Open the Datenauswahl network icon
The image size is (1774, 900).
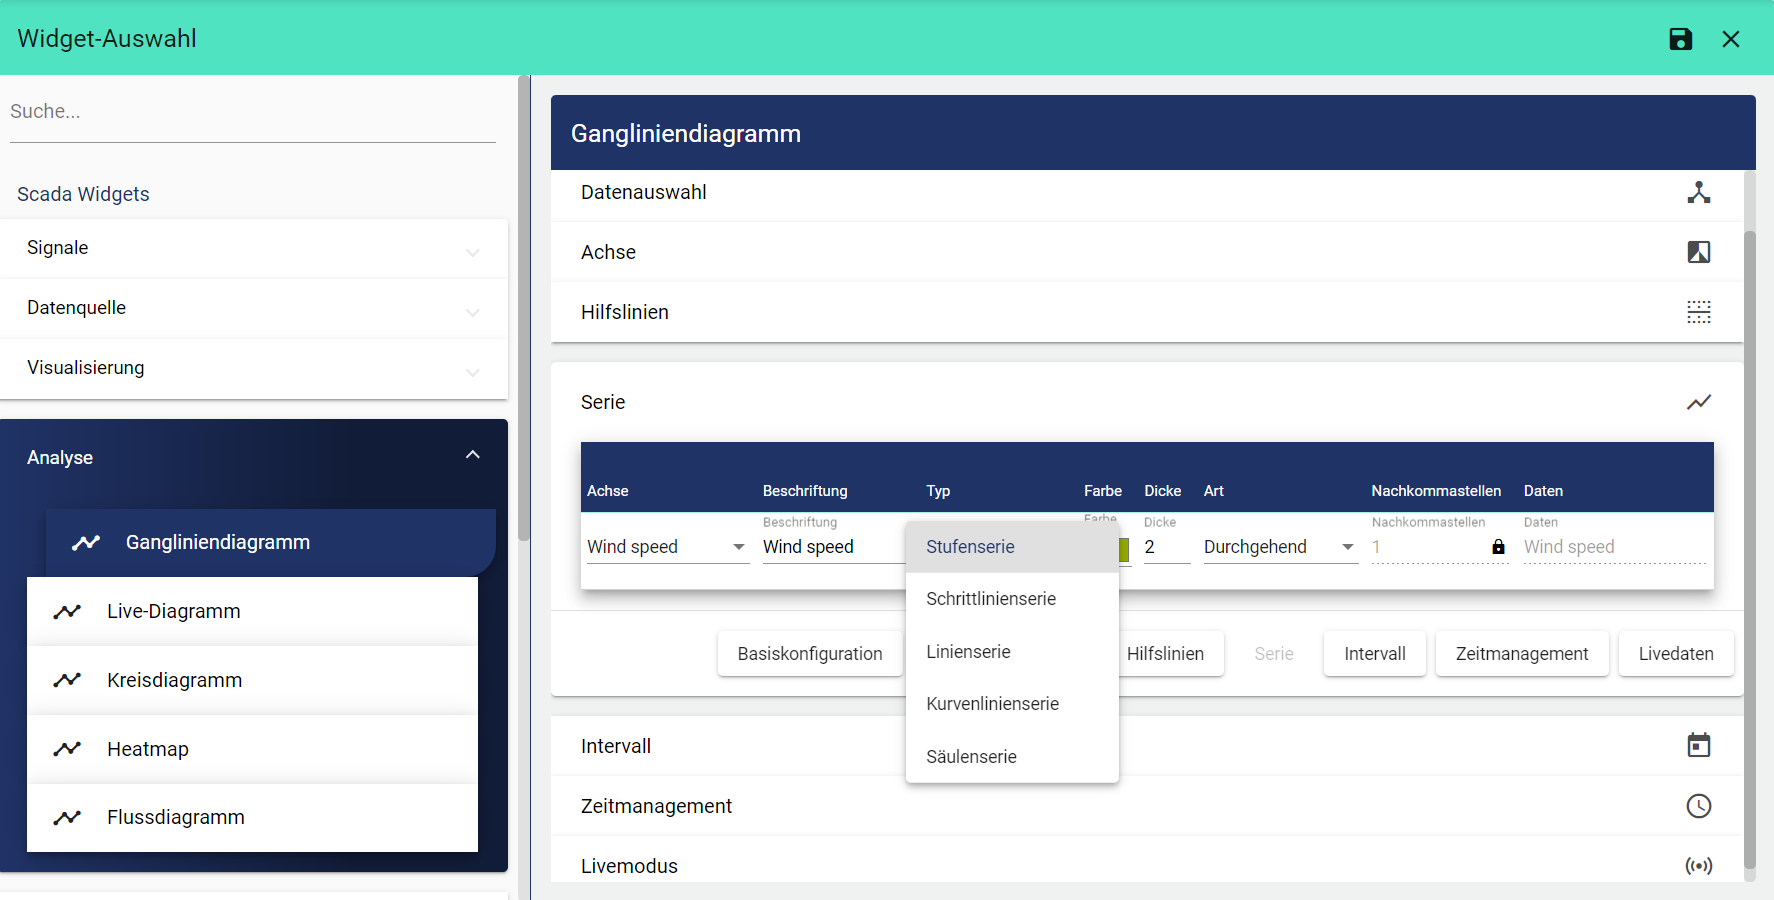[x=1698, y=192]
